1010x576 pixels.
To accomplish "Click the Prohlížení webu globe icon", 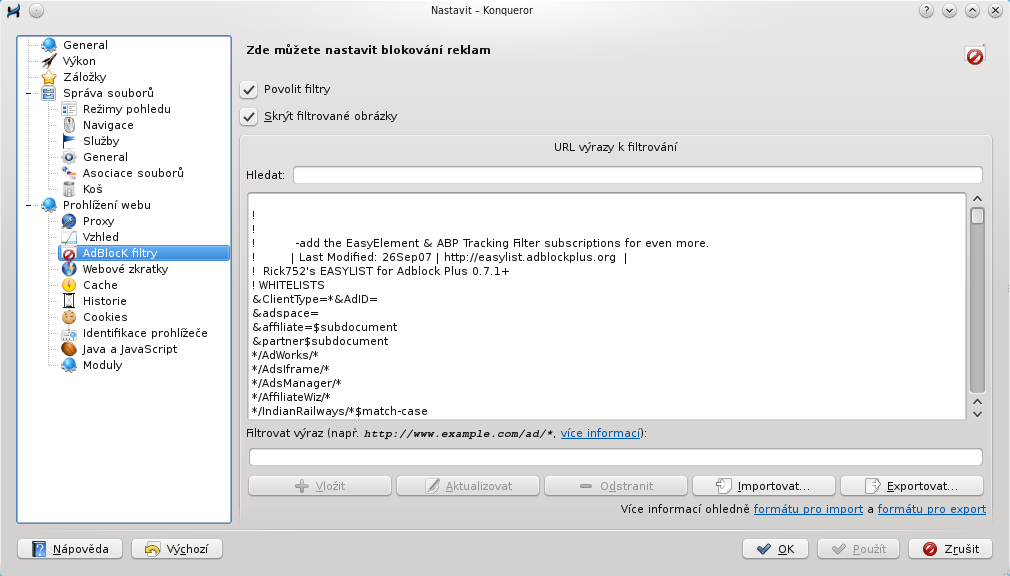I will [x=49, y=205].
